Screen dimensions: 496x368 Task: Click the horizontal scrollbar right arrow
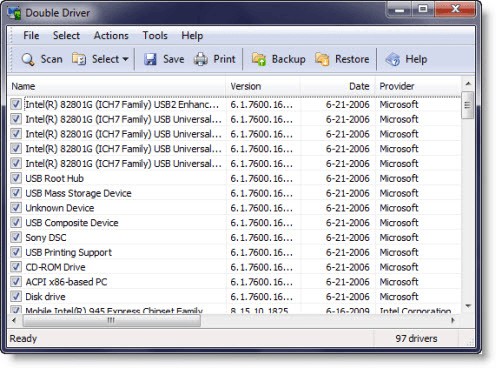[453, 320]
